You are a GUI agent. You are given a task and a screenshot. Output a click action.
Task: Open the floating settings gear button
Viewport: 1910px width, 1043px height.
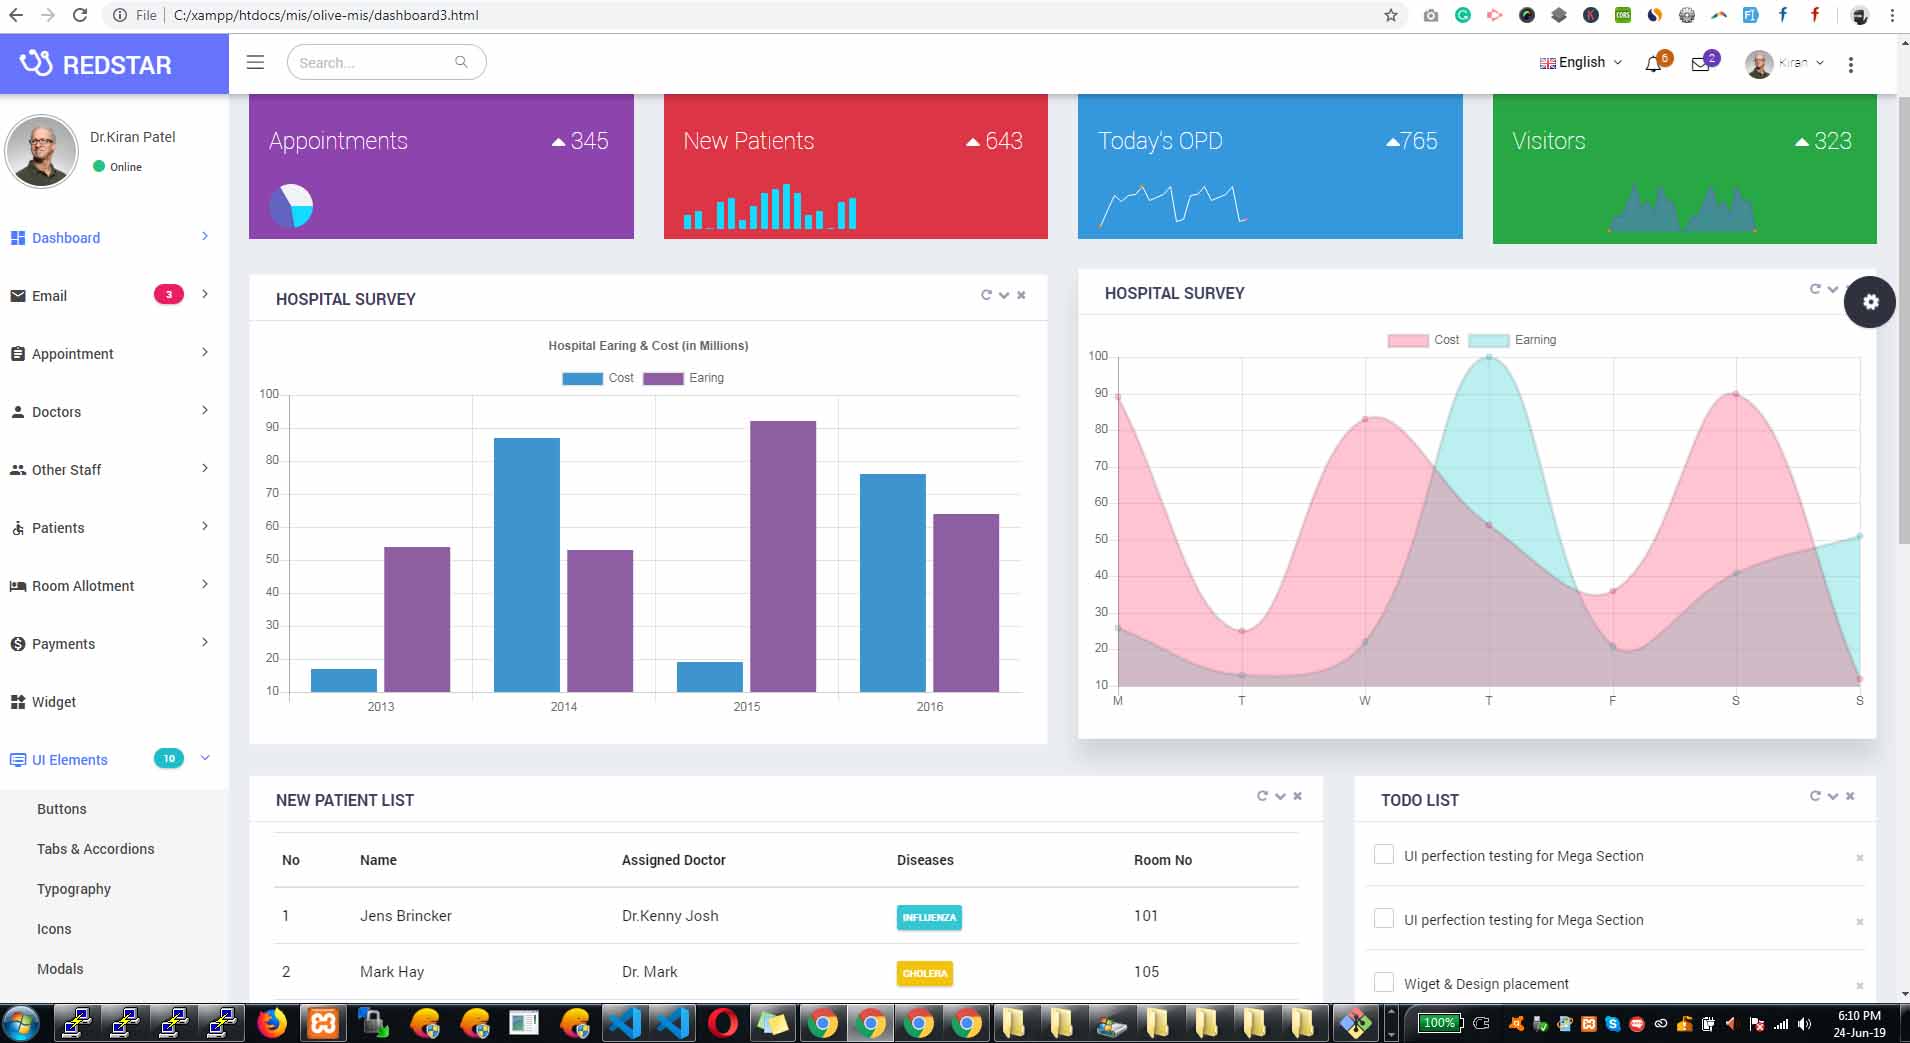(1870, 302)
